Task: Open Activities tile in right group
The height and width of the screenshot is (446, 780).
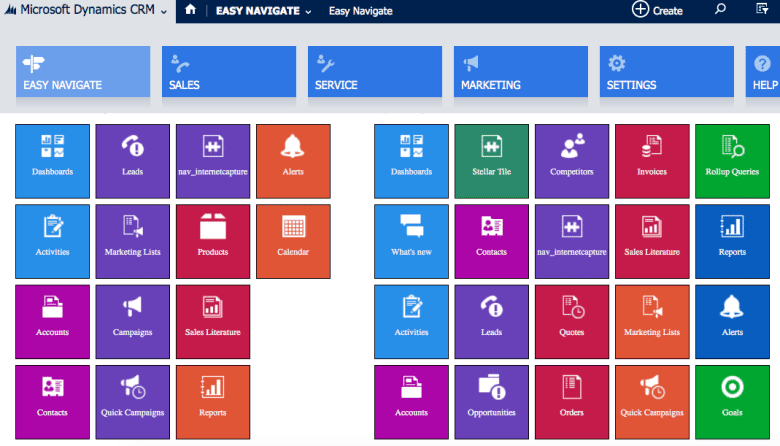Action: pos(411,322)
